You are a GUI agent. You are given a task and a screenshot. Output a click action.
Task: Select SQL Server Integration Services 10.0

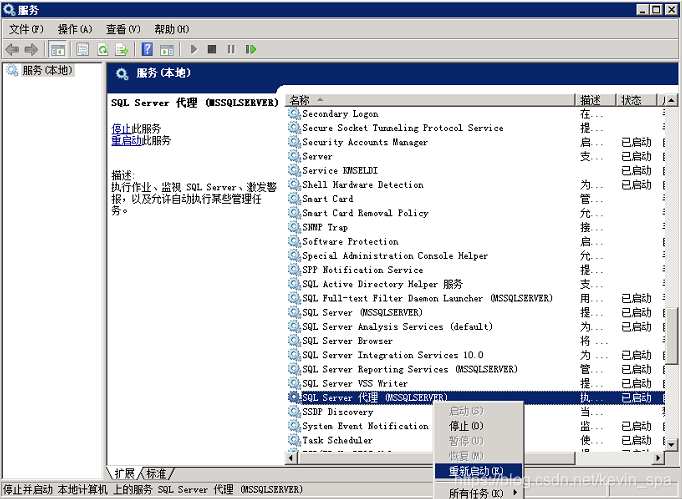[476, 355]
